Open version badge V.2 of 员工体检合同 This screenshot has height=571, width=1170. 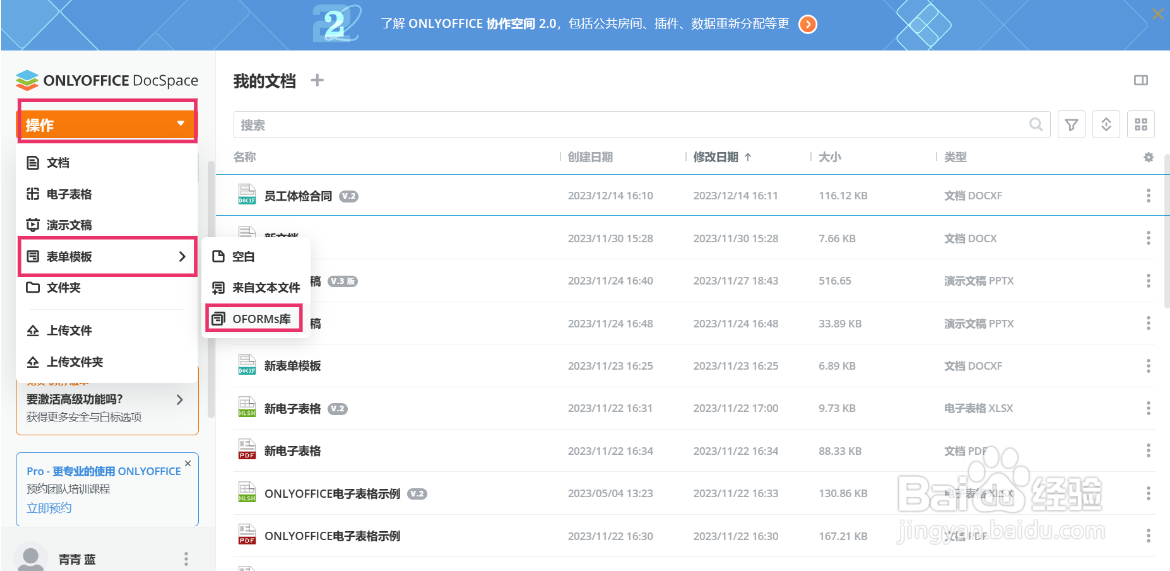(349, 196)
